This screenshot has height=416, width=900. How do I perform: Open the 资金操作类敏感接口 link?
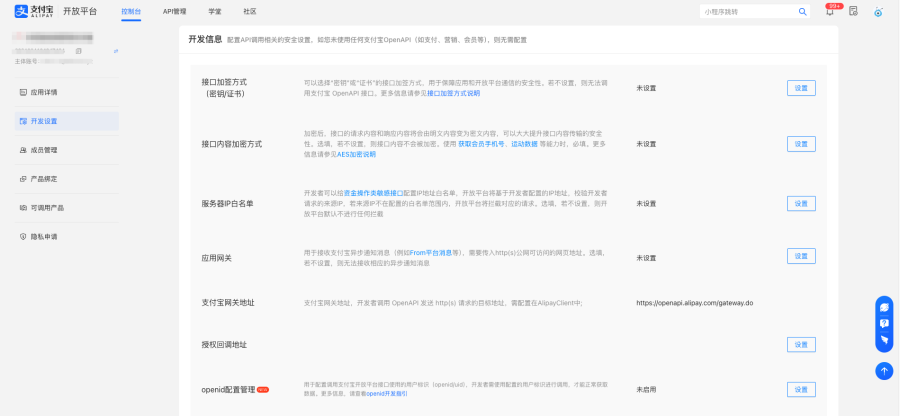pos(374,193)
